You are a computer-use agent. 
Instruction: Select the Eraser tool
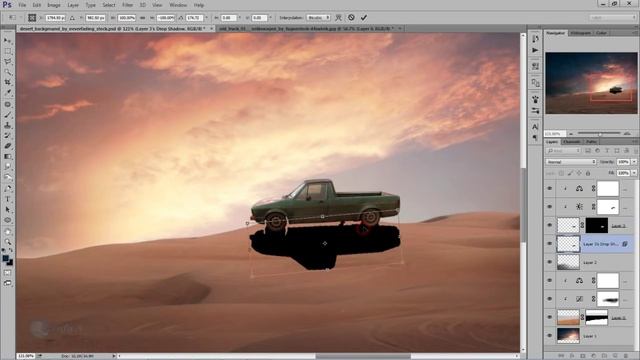(x=7, y=146)
